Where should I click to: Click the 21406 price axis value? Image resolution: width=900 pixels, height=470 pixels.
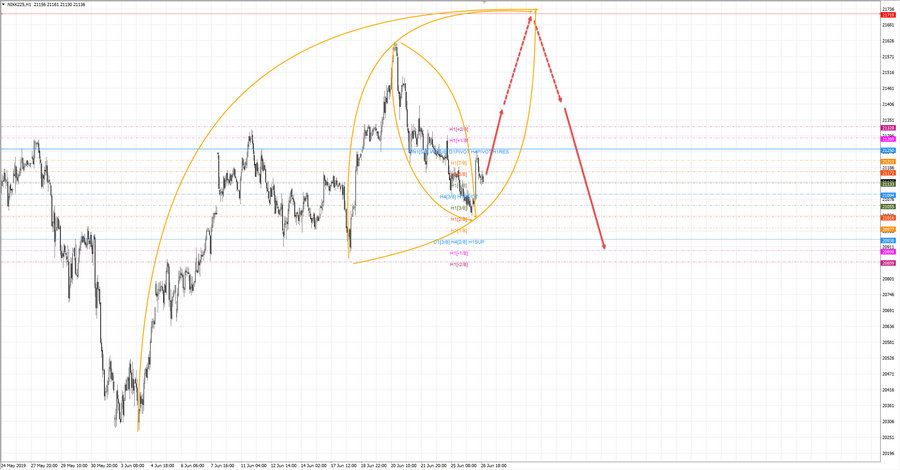(x=888, y=104)
